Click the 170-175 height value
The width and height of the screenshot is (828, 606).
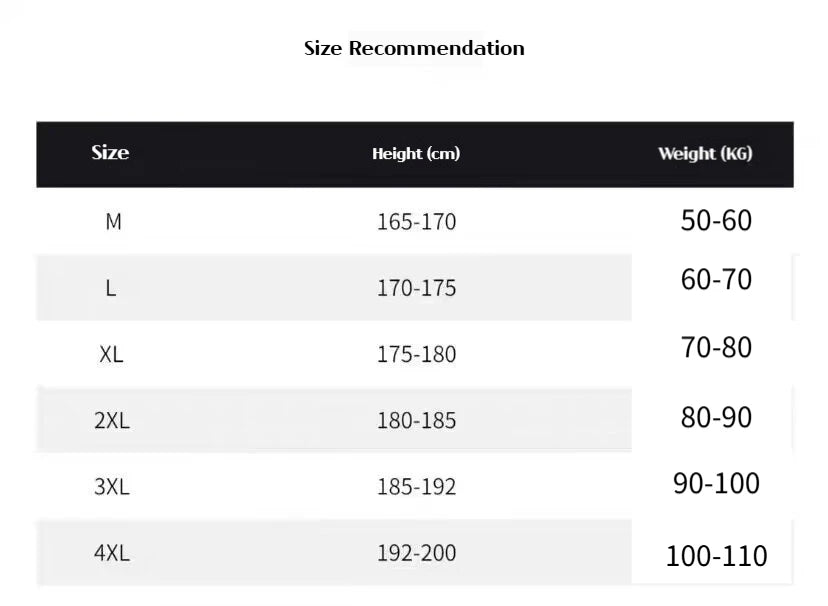(x=416, y=288)
